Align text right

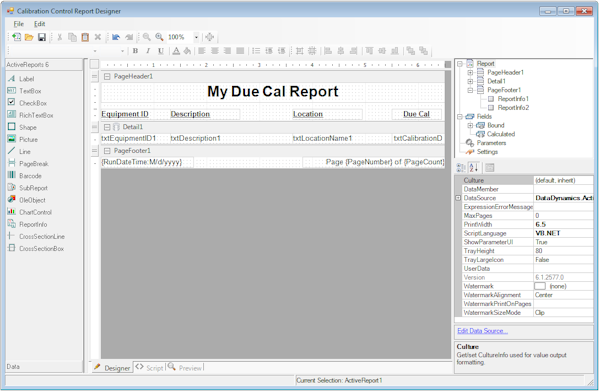[228, 51]
